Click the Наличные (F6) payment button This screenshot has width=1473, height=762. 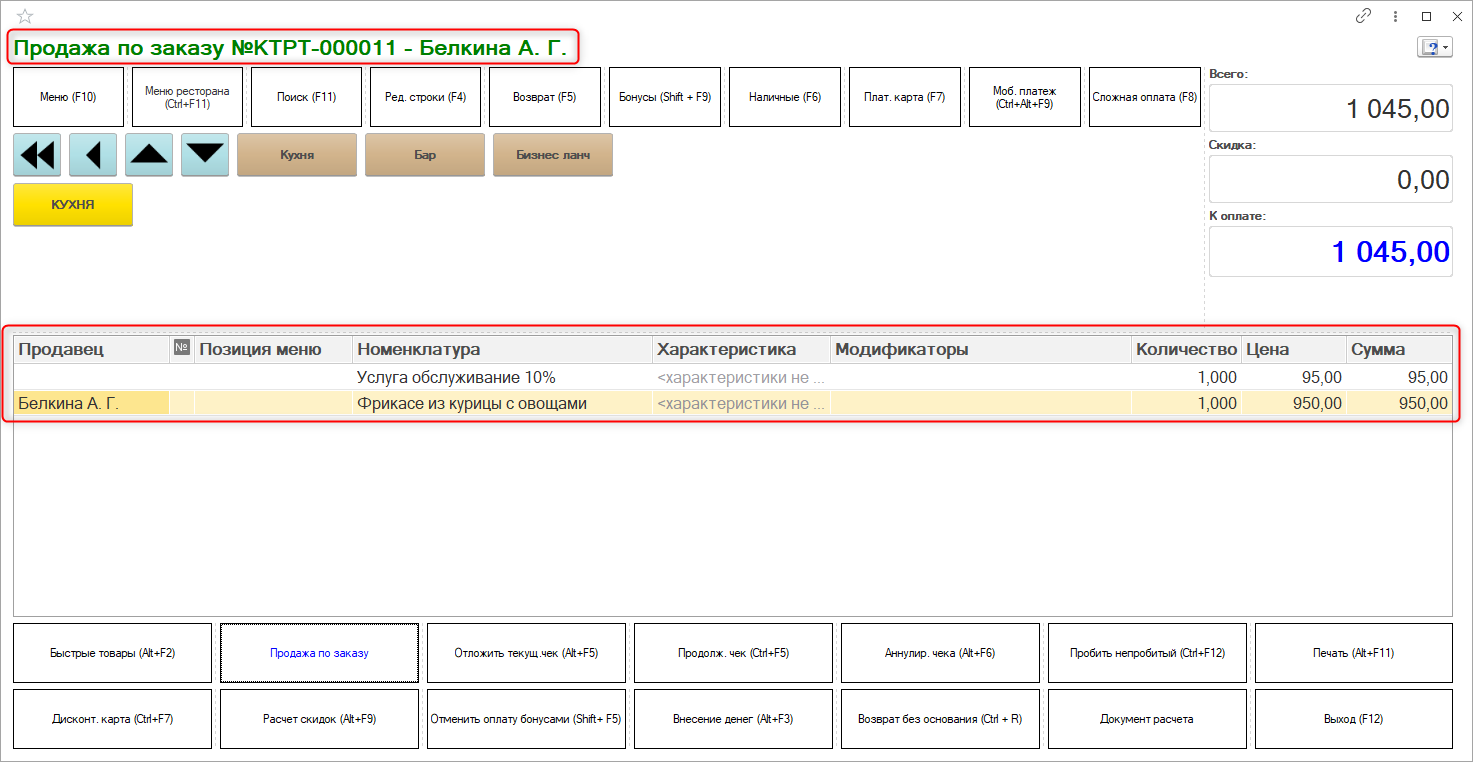(x=785, y=97)
